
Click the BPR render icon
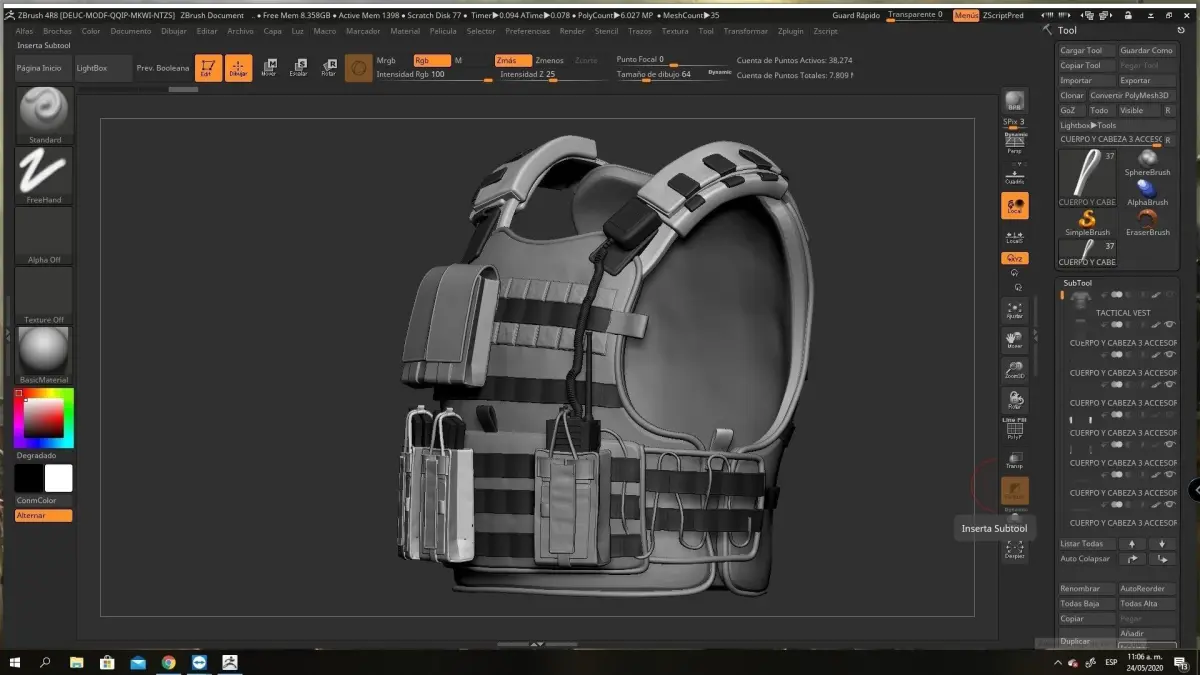click(1014, 102)
